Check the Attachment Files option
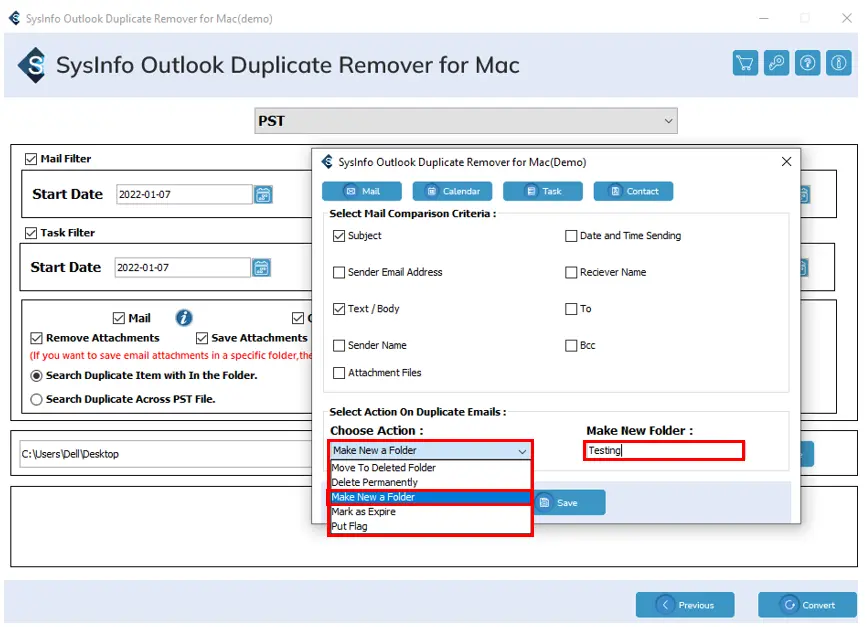Viewport: 867px width, 627px height. 339,373
